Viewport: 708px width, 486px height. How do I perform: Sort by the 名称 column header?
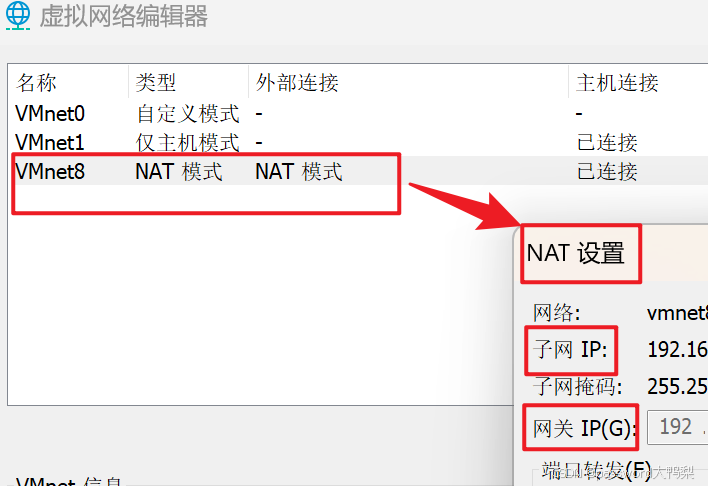point(37,83)
